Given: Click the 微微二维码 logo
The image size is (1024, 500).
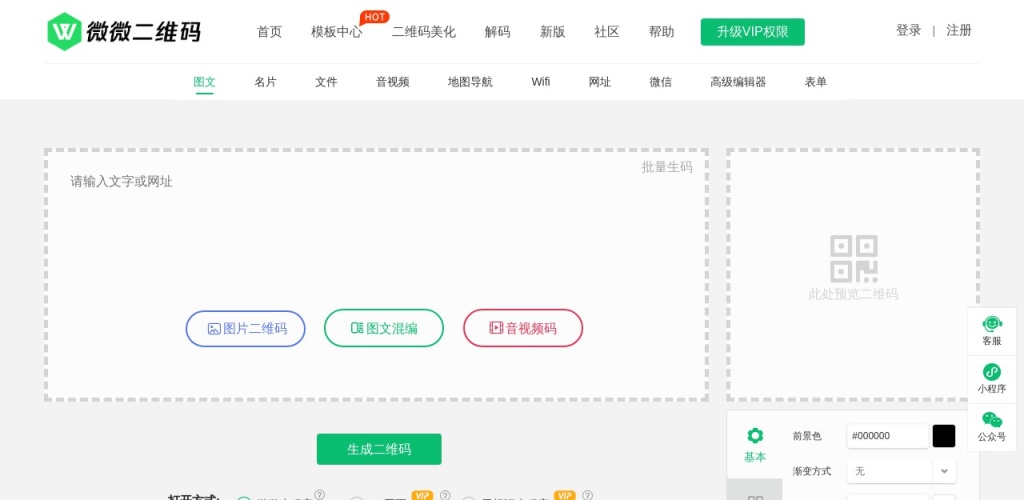Looking at the screenshot, I should click(124, 31).
